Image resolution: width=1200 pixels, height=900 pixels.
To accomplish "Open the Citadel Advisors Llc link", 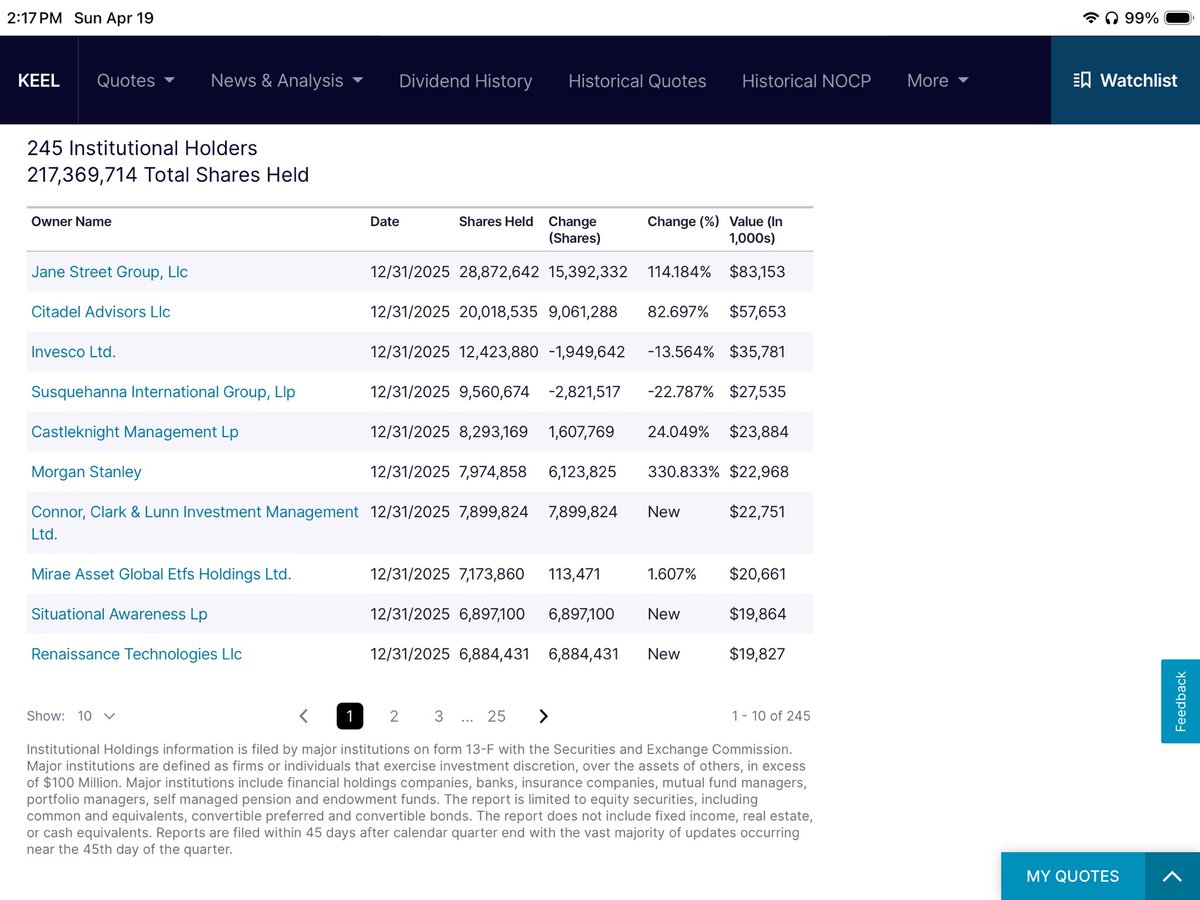I will pyautogui.click(x=101, y=312).
